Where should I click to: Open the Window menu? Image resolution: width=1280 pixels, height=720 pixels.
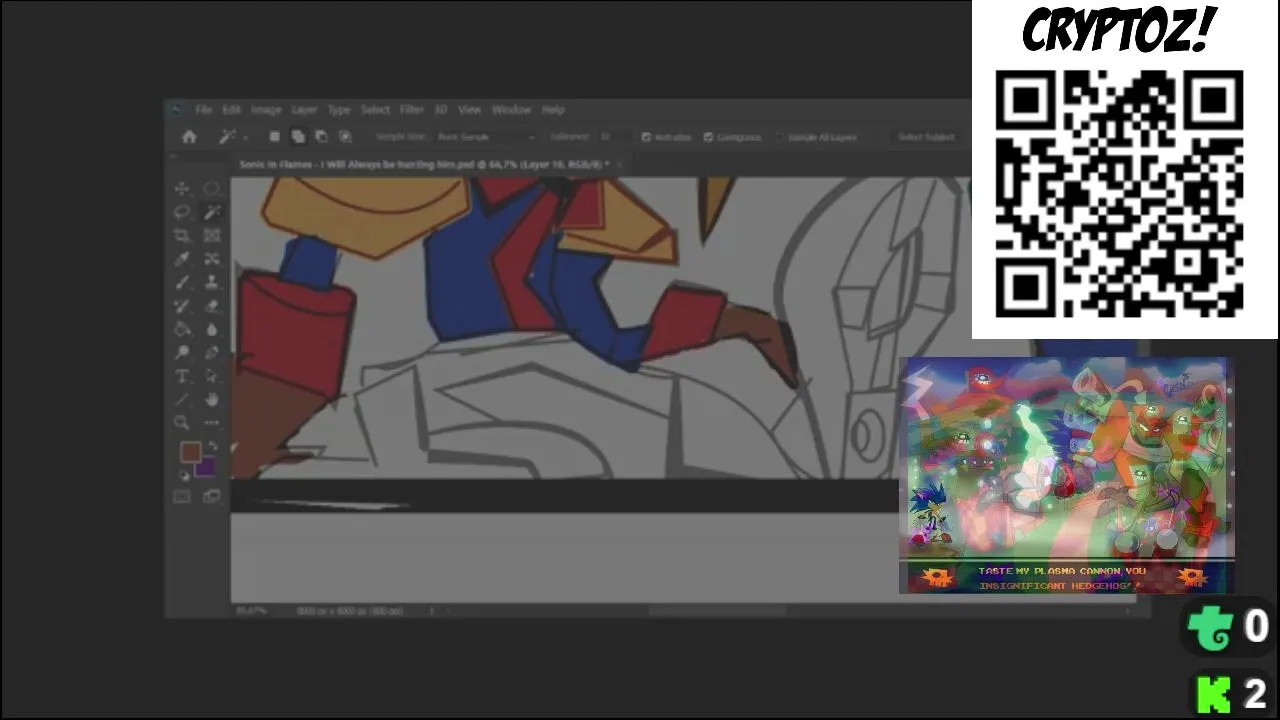pyautogui.click(x=511, y=110)
